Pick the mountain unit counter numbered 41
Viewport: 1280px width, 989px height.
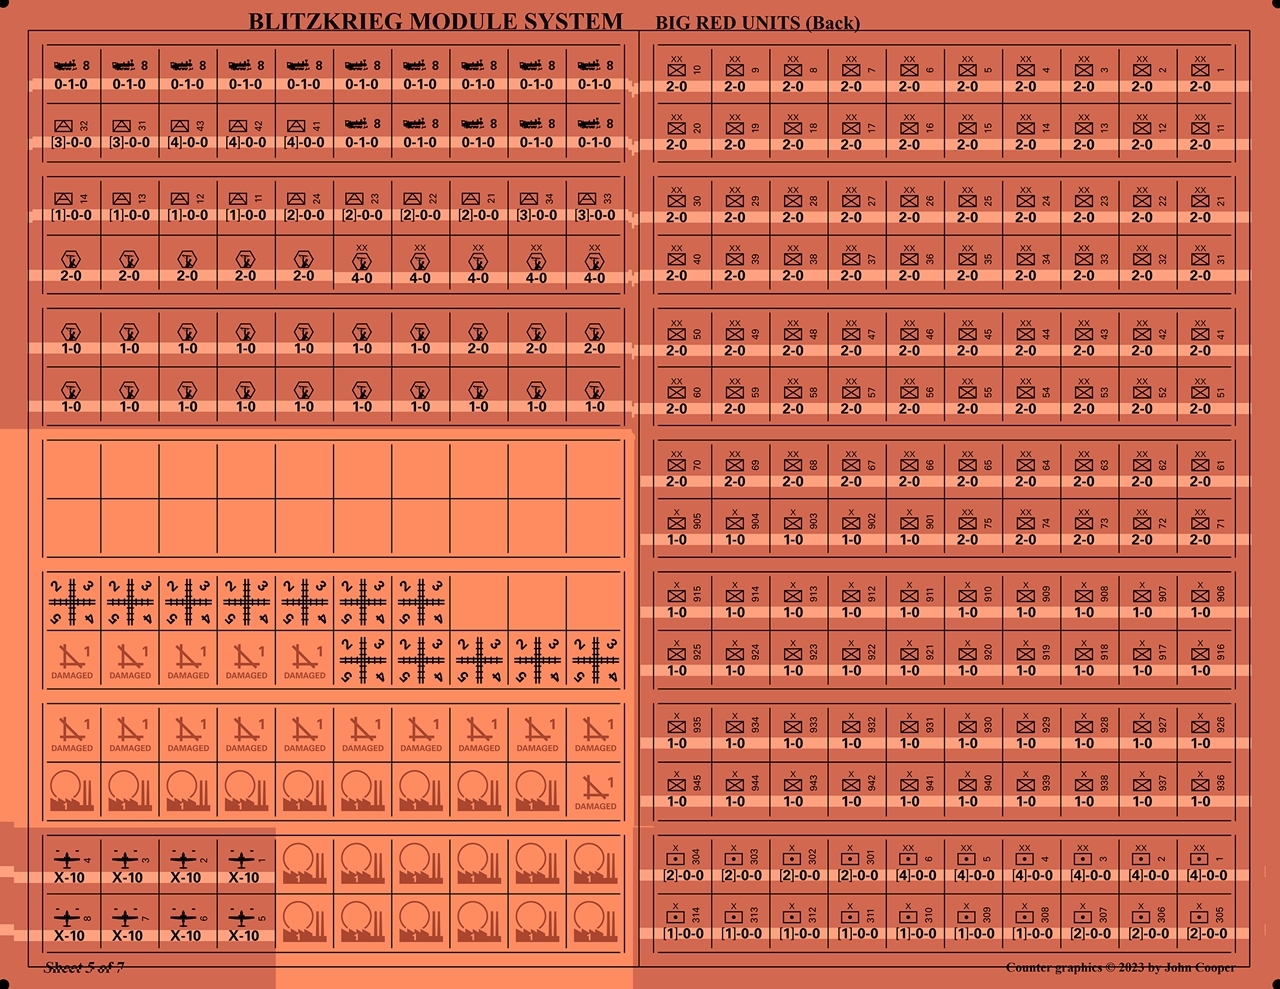click(x=303, y=133)
